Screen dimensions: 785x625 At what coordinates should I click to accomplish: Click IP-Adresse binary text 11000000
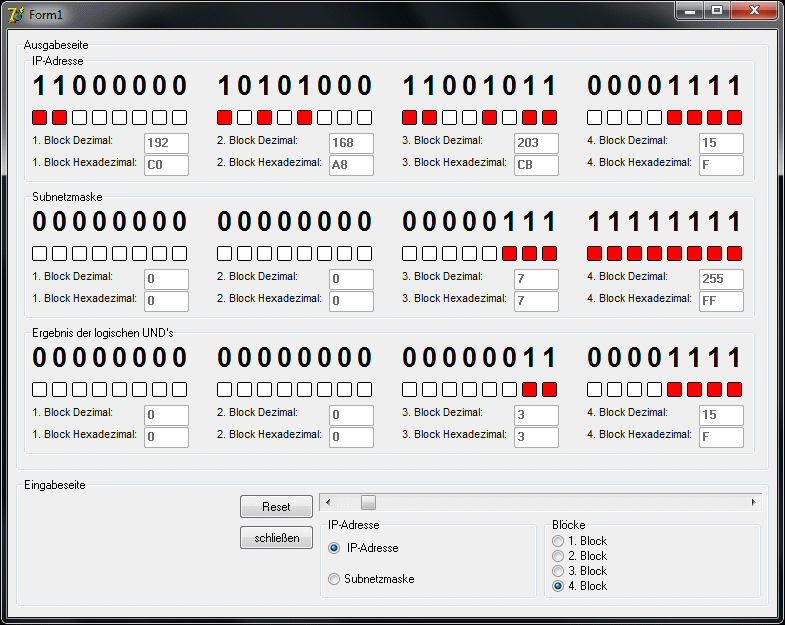point(110,86)
